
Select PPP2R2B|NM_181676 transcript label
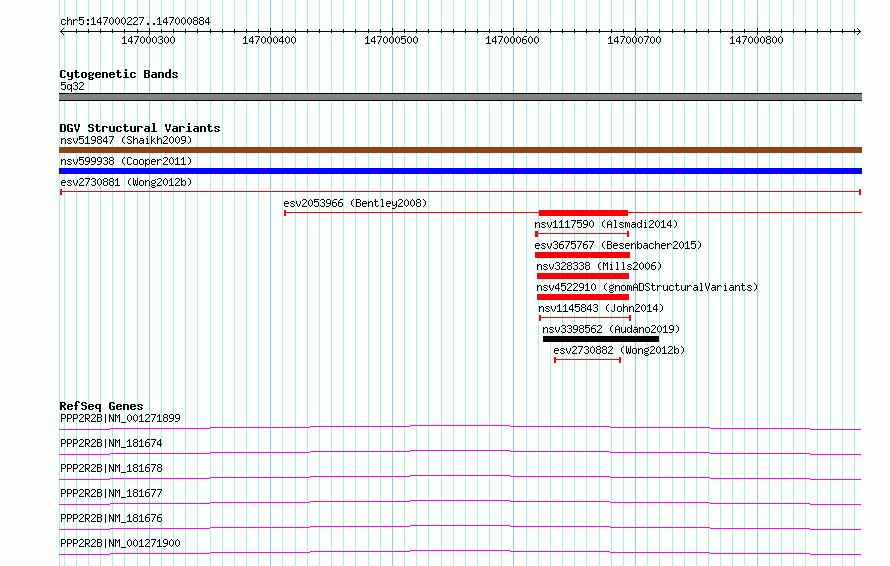point(111,518)
